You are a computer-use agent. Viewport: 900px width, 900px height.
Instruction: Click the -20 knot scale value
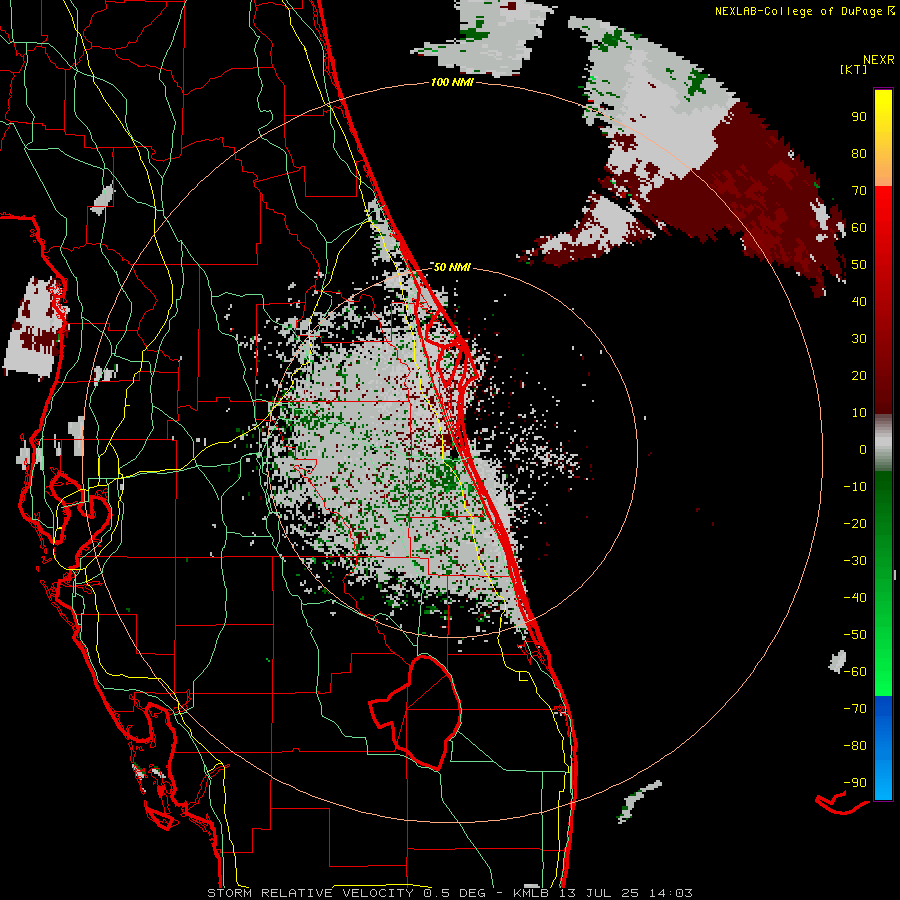pyautogui.click(x=855, y=523)
